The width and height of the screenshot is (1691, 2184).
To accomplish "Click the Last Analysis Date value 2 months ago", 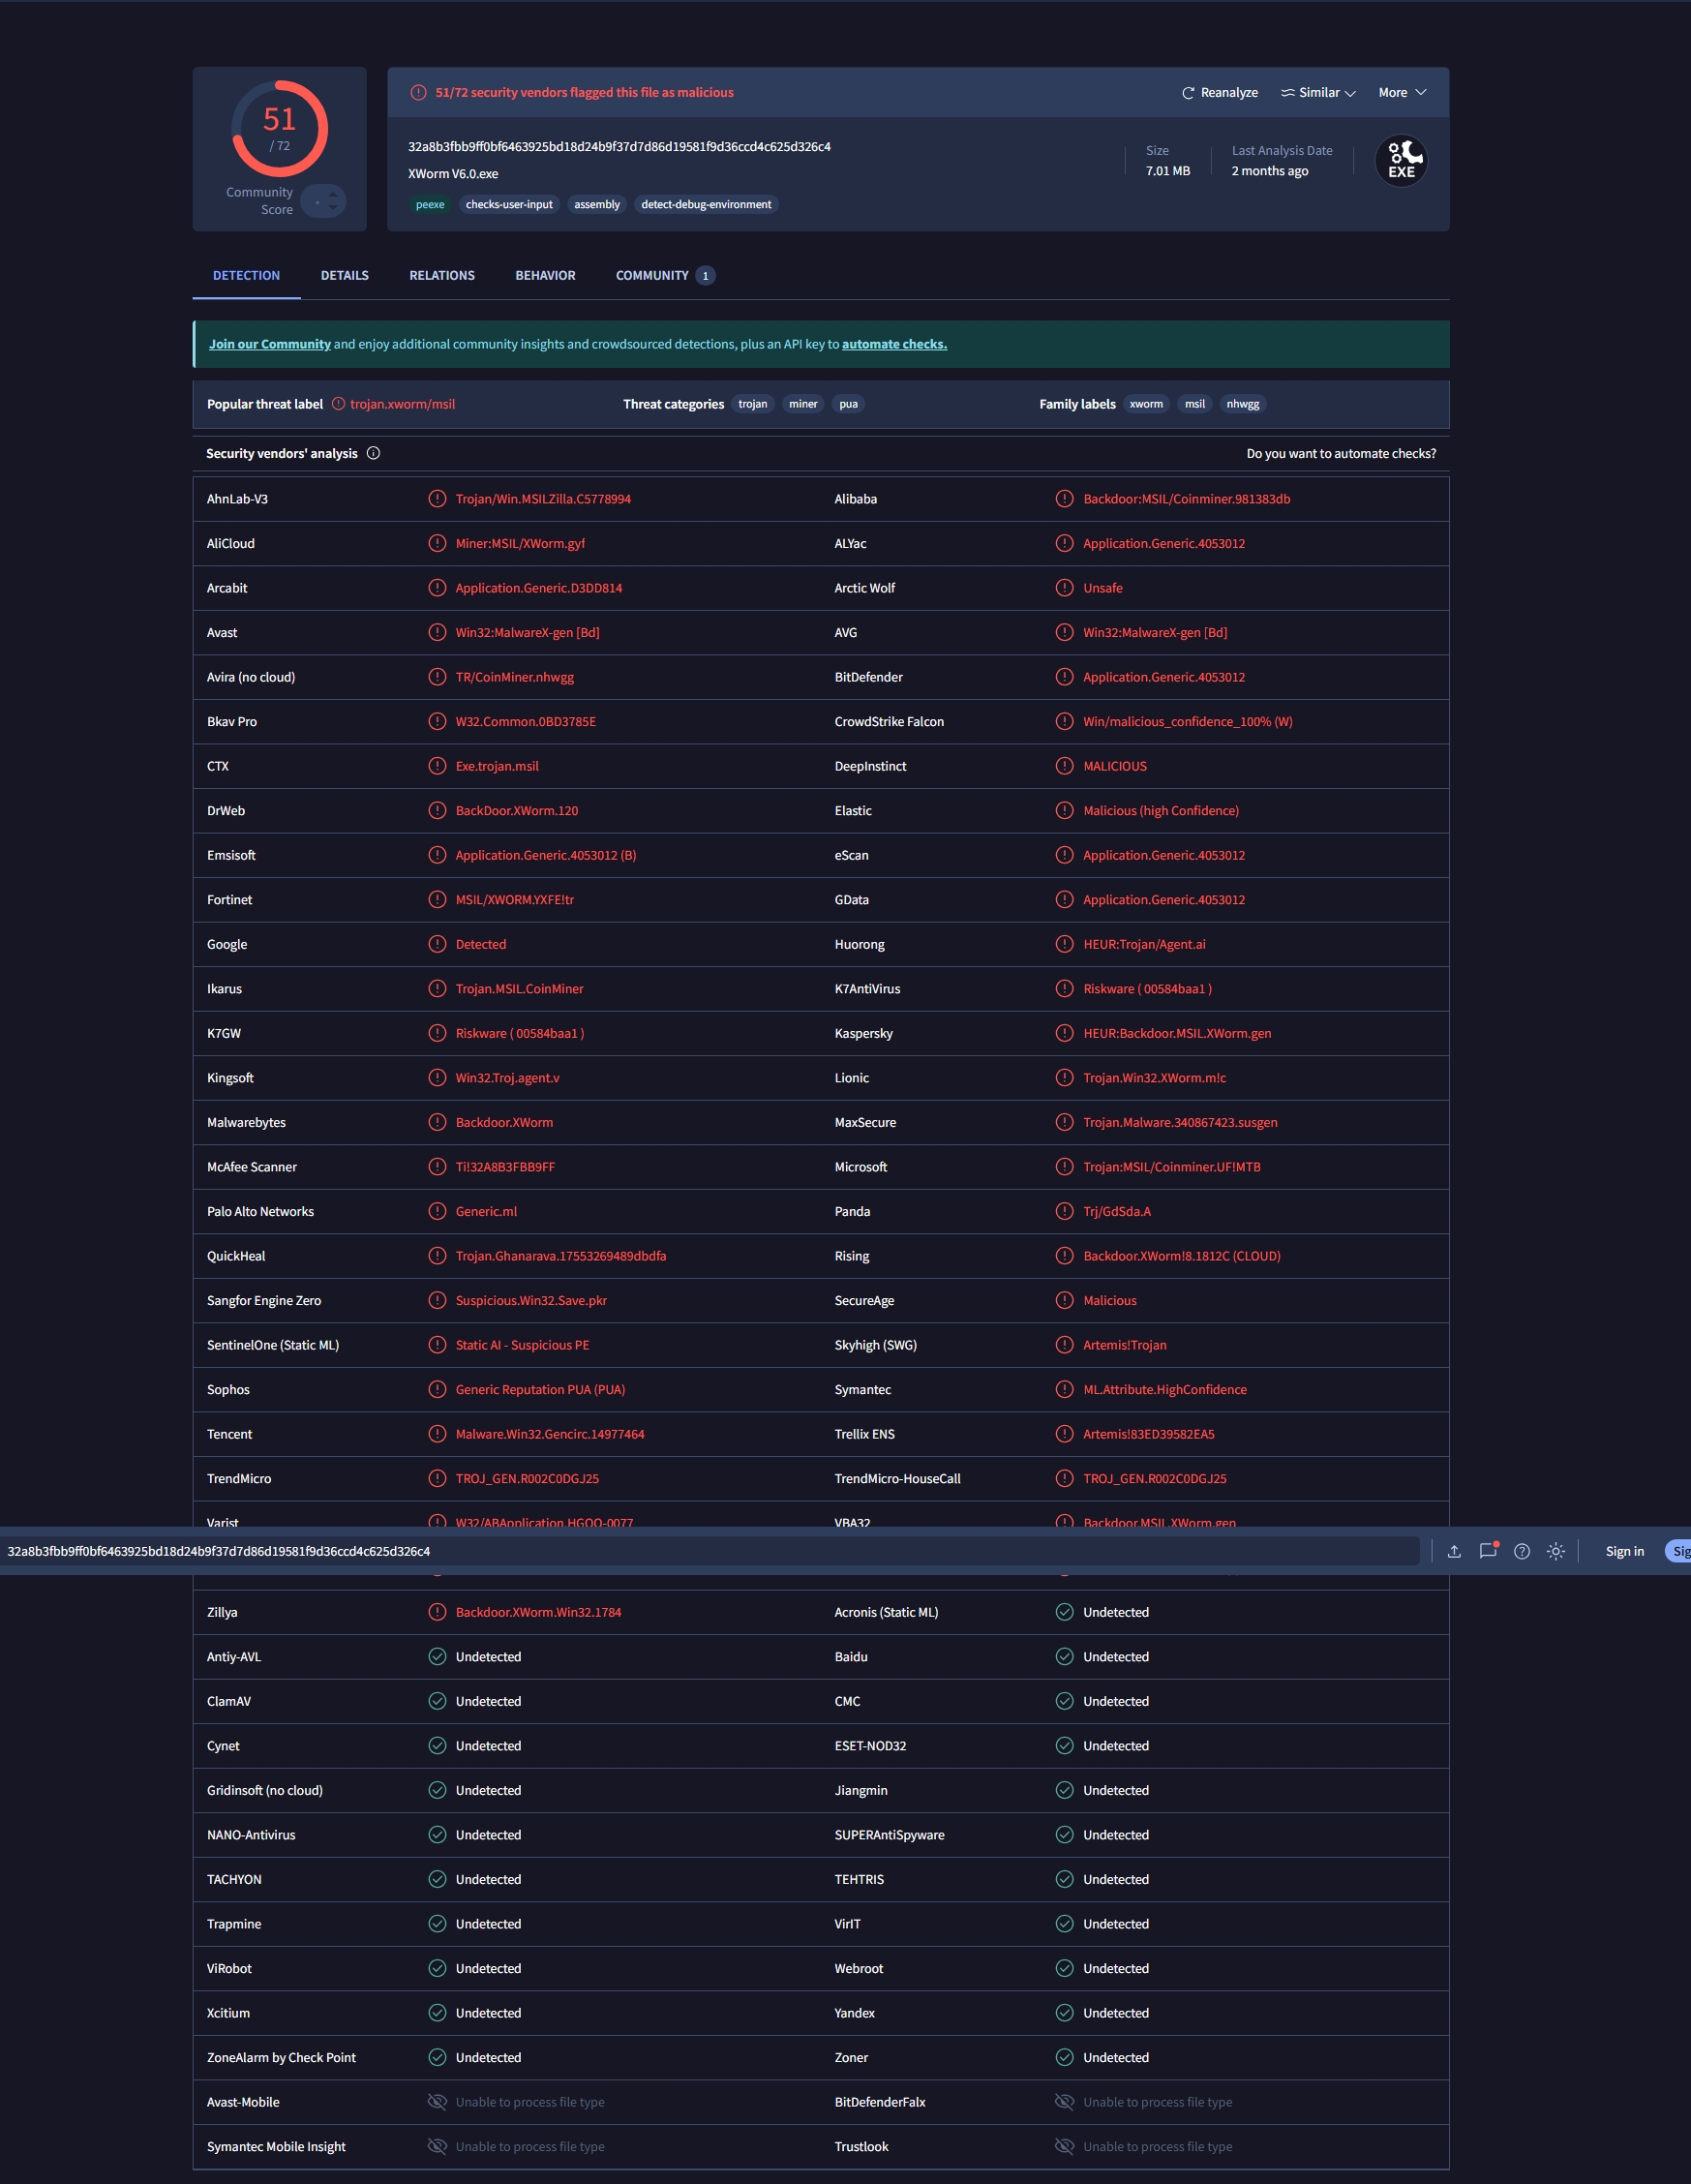I will coord(1270,171).
